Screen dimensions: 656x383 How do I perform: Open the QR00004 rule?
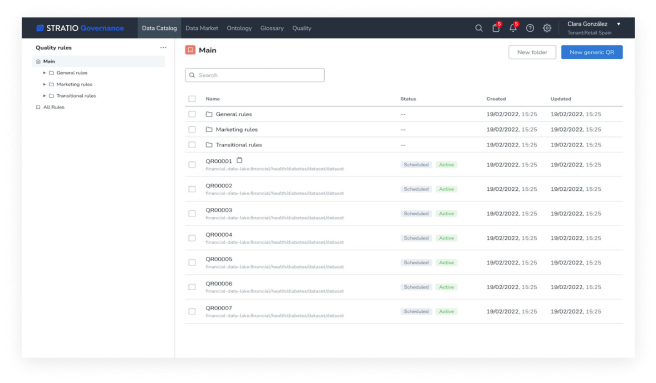tap(219, 234)
